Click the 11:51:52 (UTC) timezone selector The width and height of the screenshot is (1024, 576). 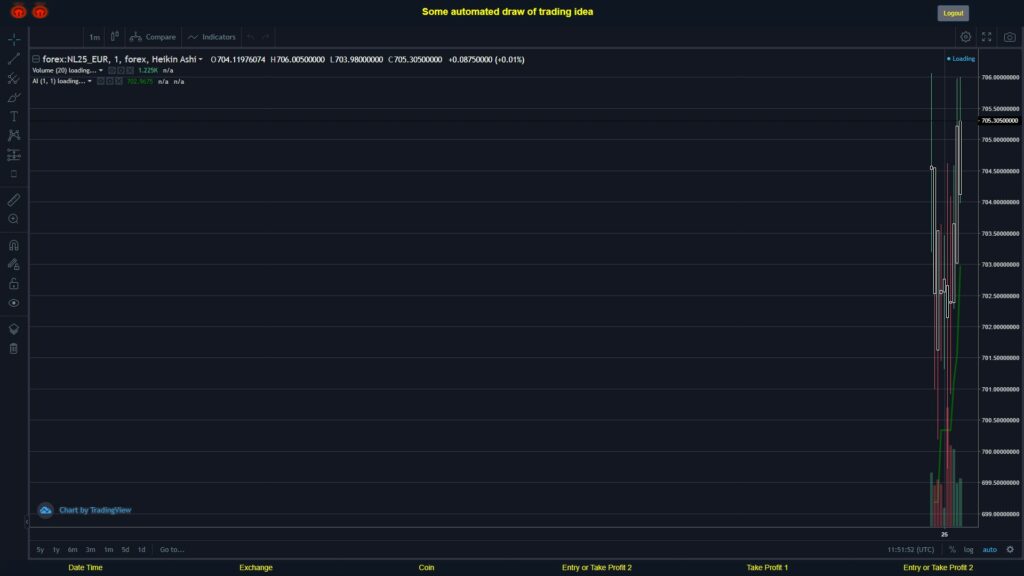click(910, 550)
